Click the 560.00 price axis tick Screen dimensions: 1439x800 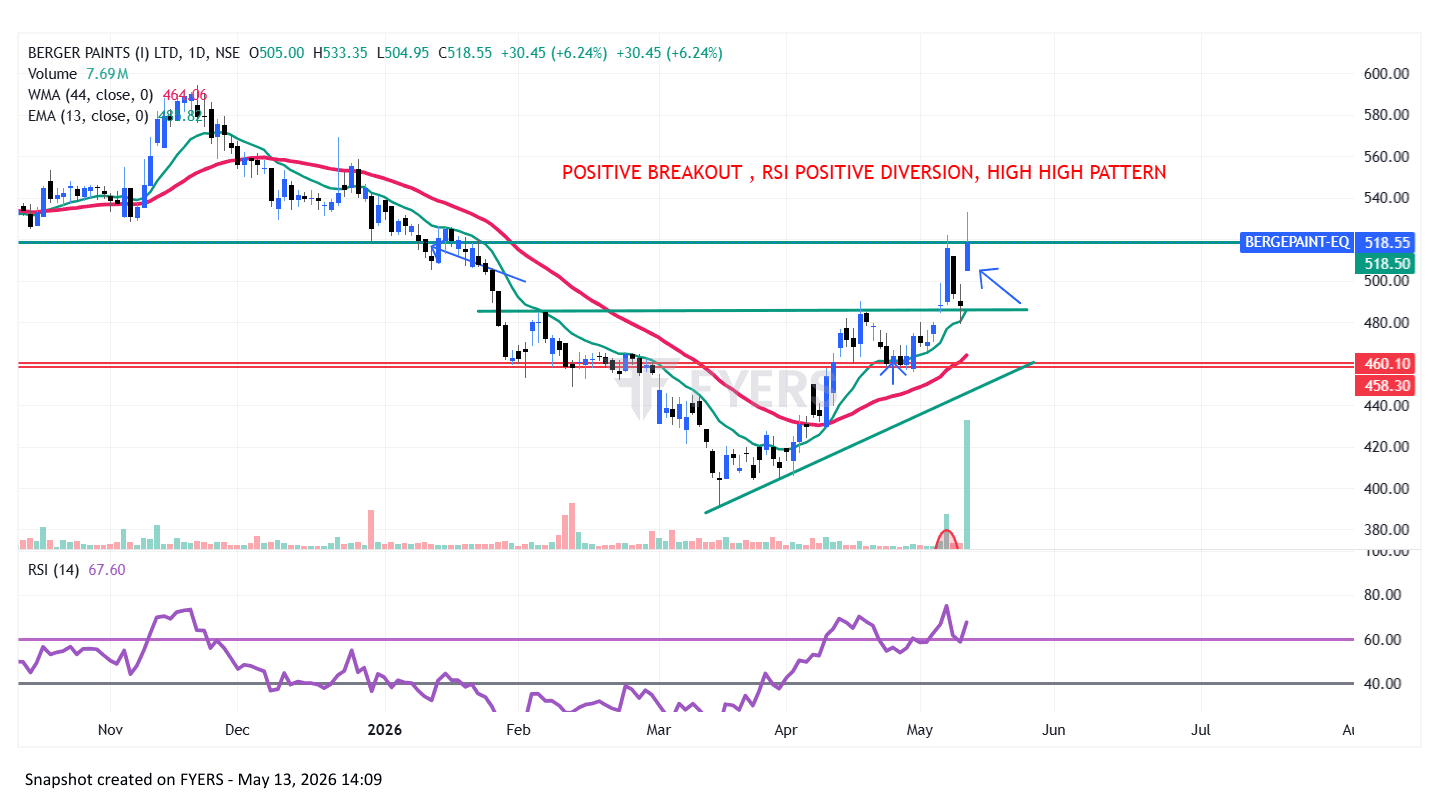point(1386,157)
